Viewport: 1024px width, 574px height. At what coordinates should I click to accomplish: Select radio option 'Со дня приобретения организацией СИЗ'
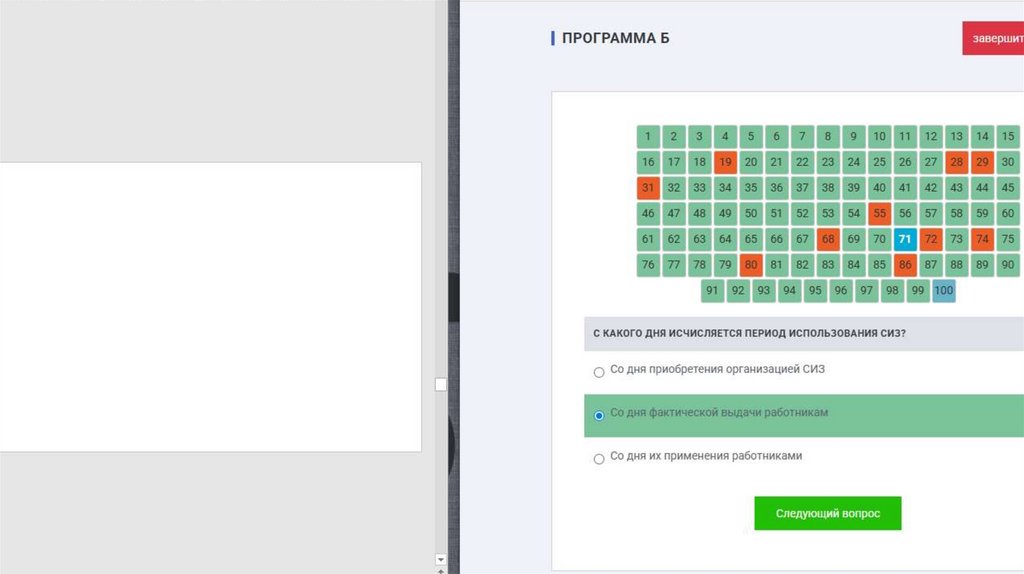(599, 372)
